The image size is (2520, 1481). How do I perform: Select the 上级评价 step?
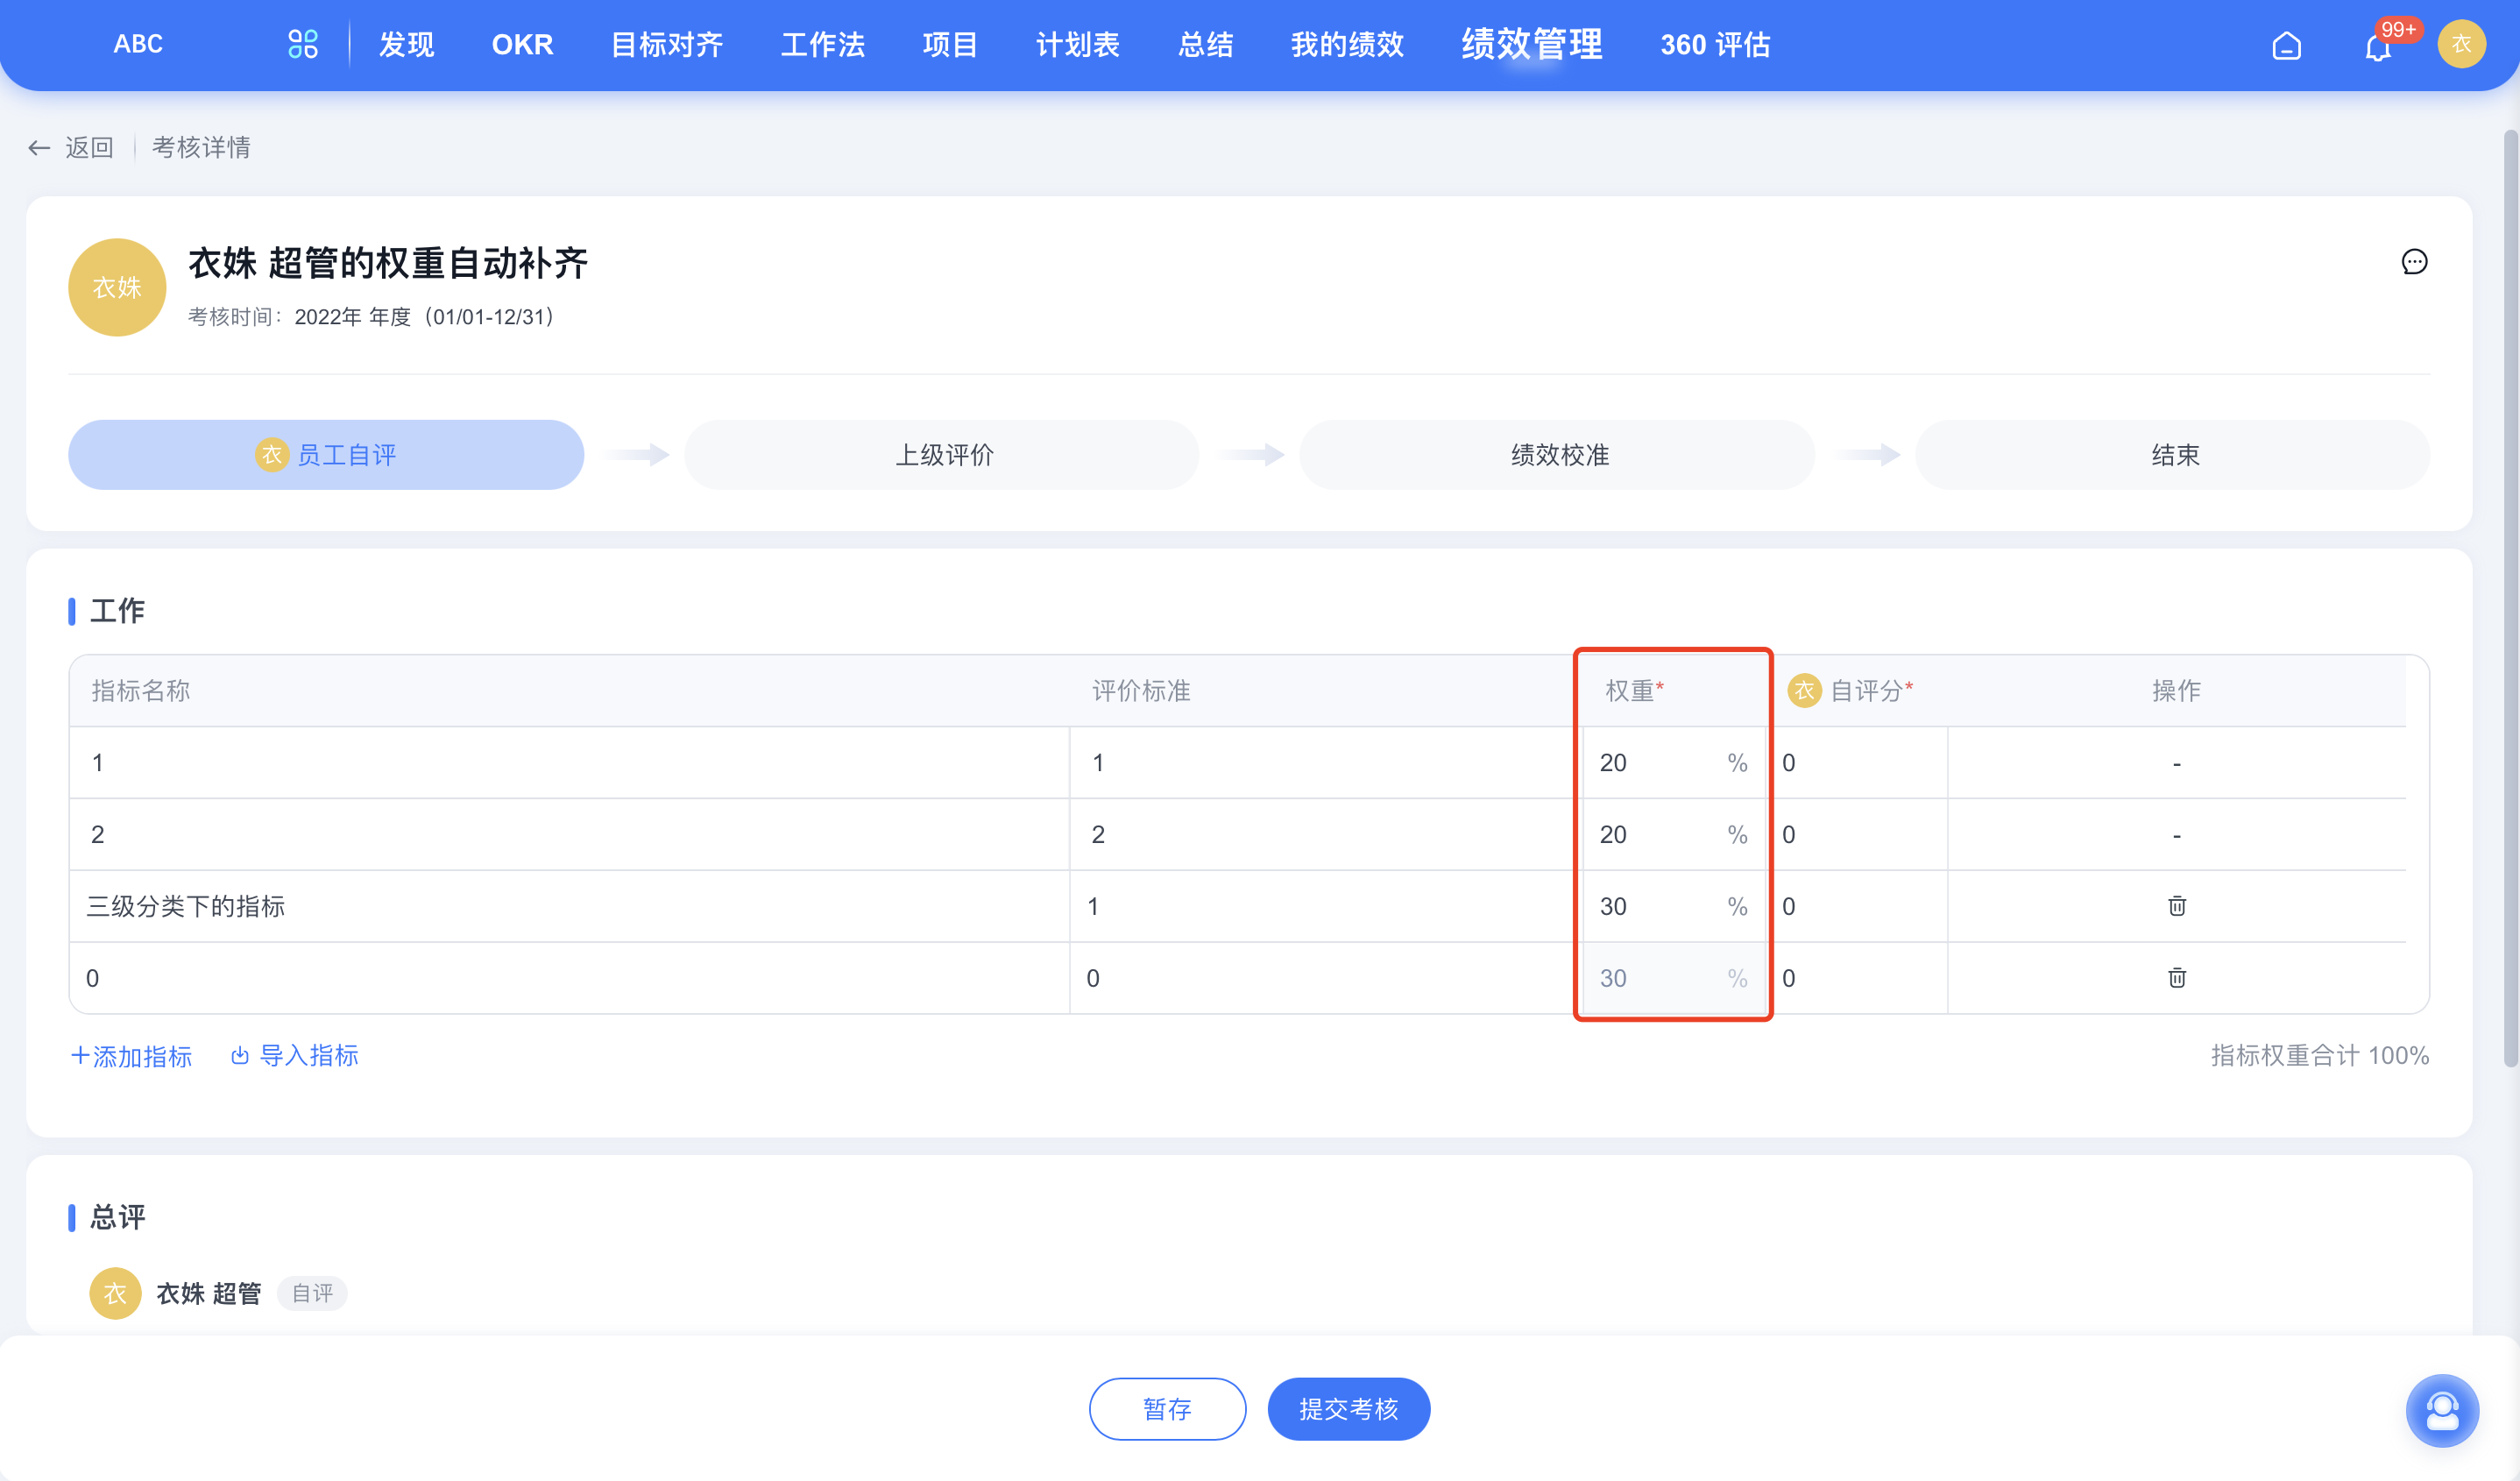942,455
